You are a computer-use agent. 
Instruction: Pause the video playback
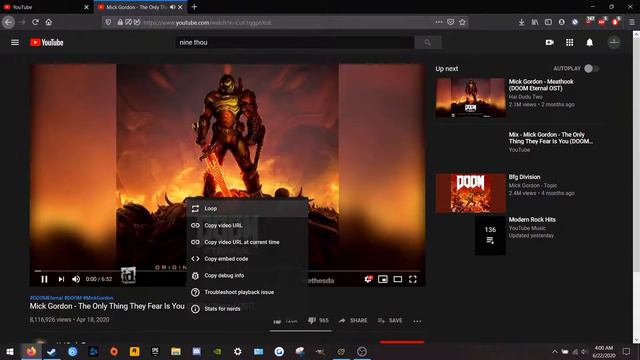44,279
